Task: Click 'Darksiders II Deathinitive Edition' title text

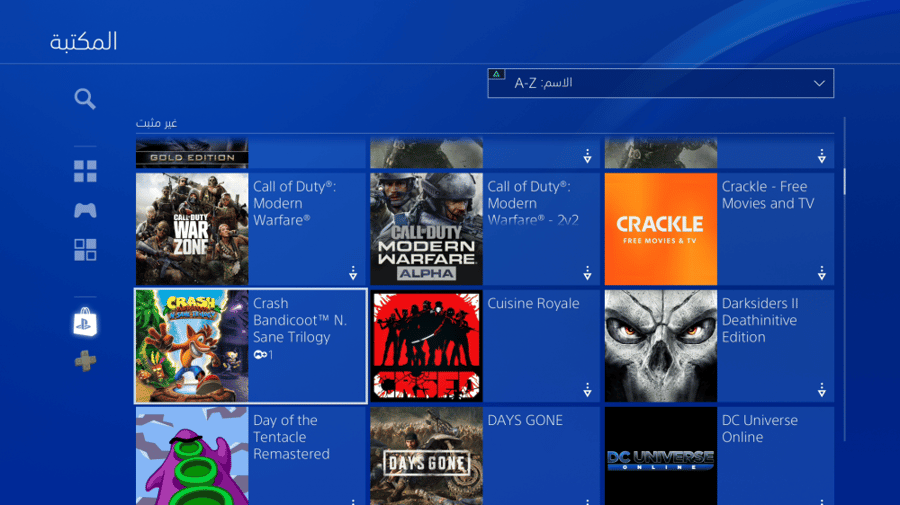Action: click(x=760, y=320)
